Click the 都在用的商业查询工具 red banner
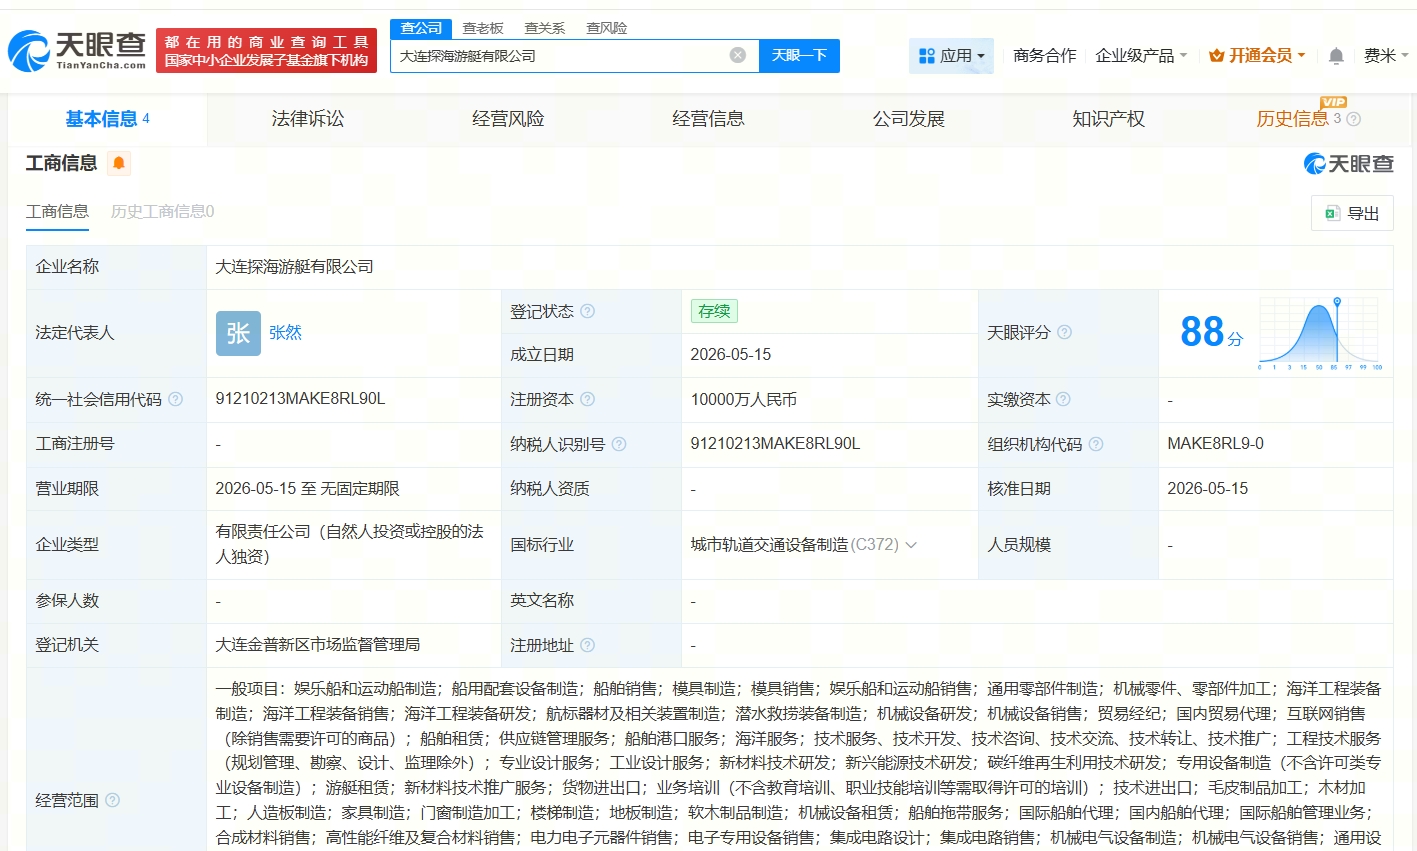This screenshot has height=851, width=1417. (x=267, y=50)
